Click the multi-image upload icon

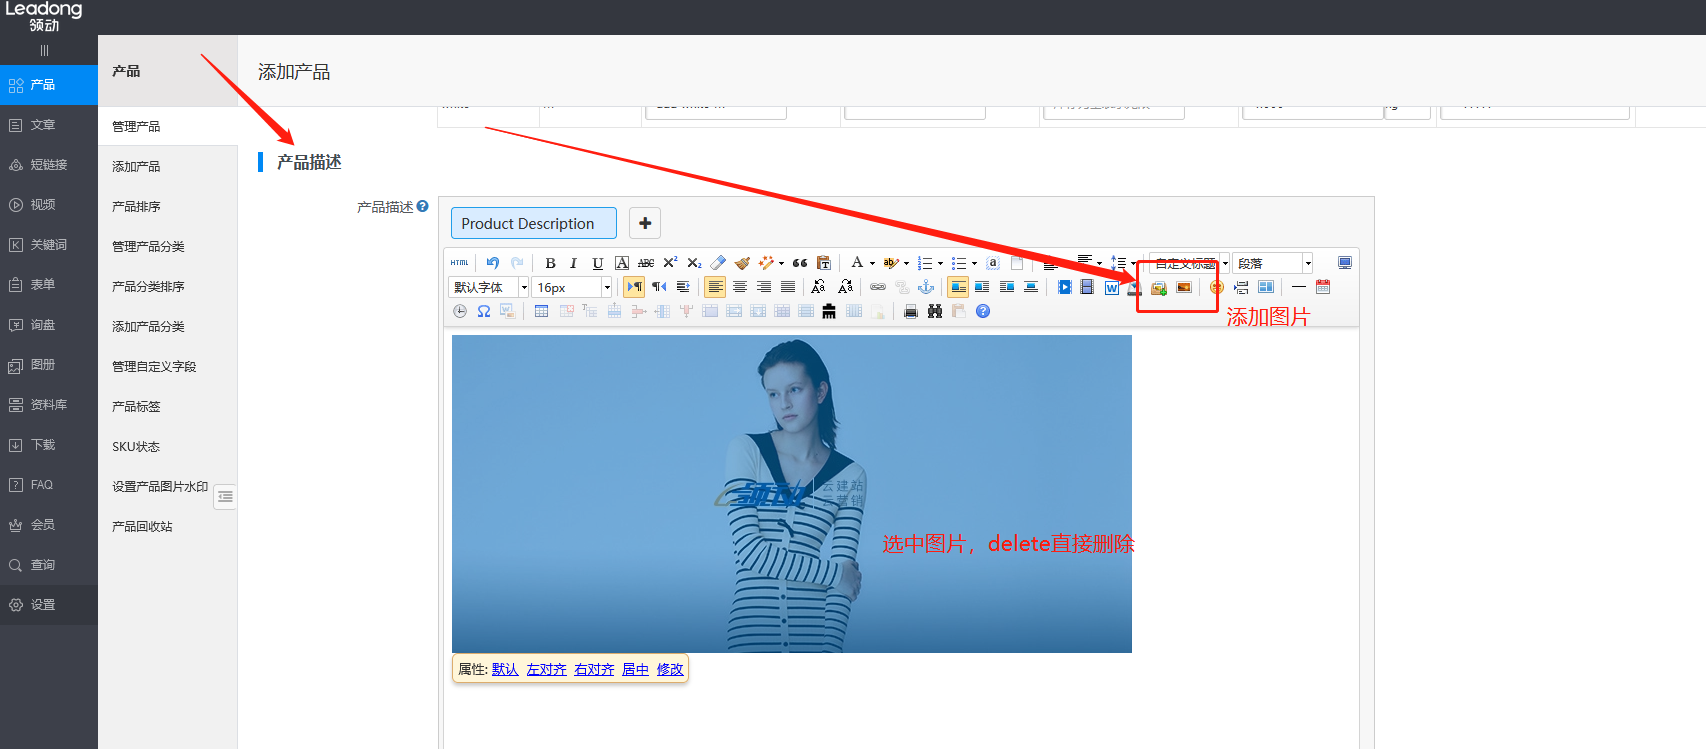(x=1159, y=288)
